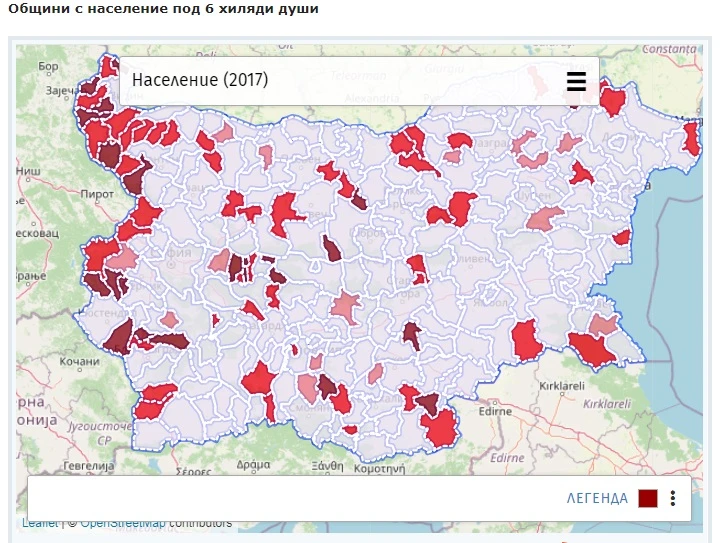Click the Constanta label on the map
The height and width of the screenshot is (543, 721).
(x=669, y=48)
